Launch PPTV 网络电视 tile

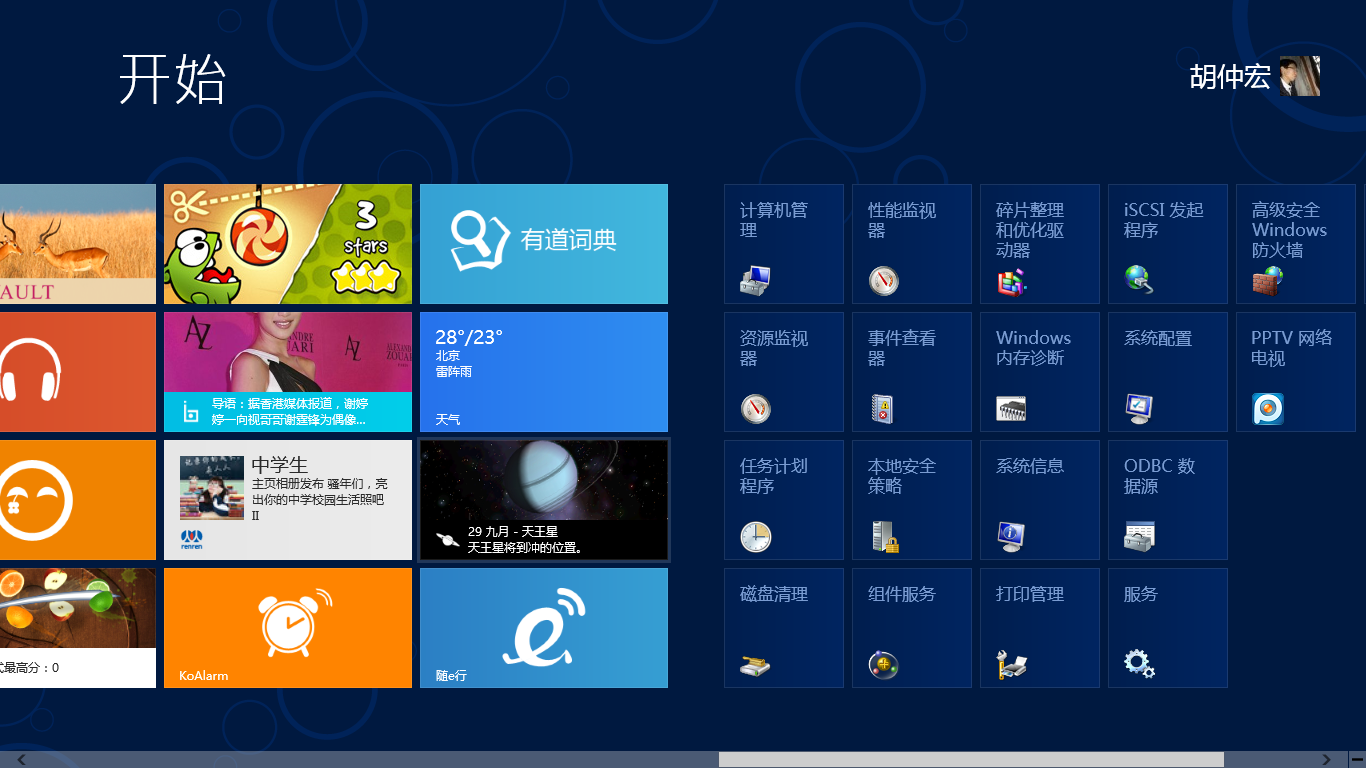click(1296, 372)
